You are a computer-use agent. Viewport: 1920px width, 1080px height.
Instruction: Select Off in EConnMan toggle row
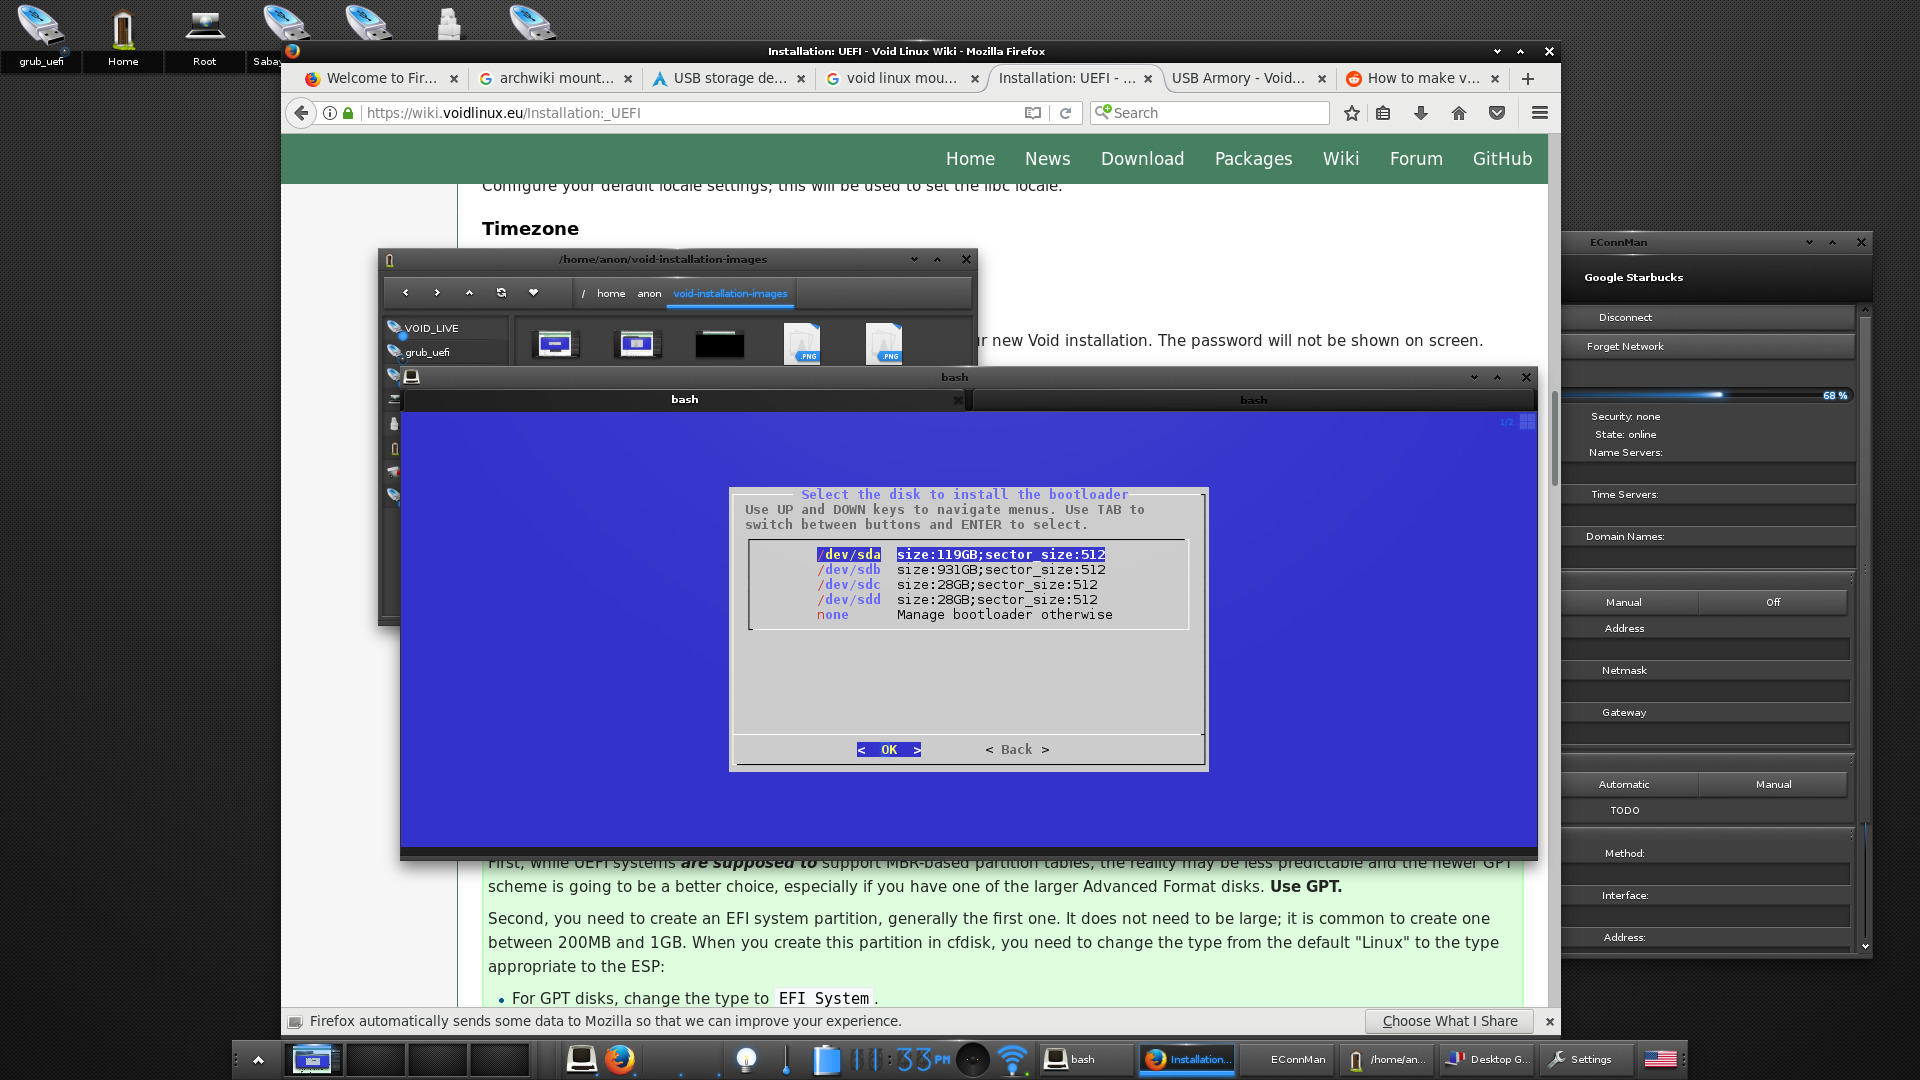coord(1773,602)
